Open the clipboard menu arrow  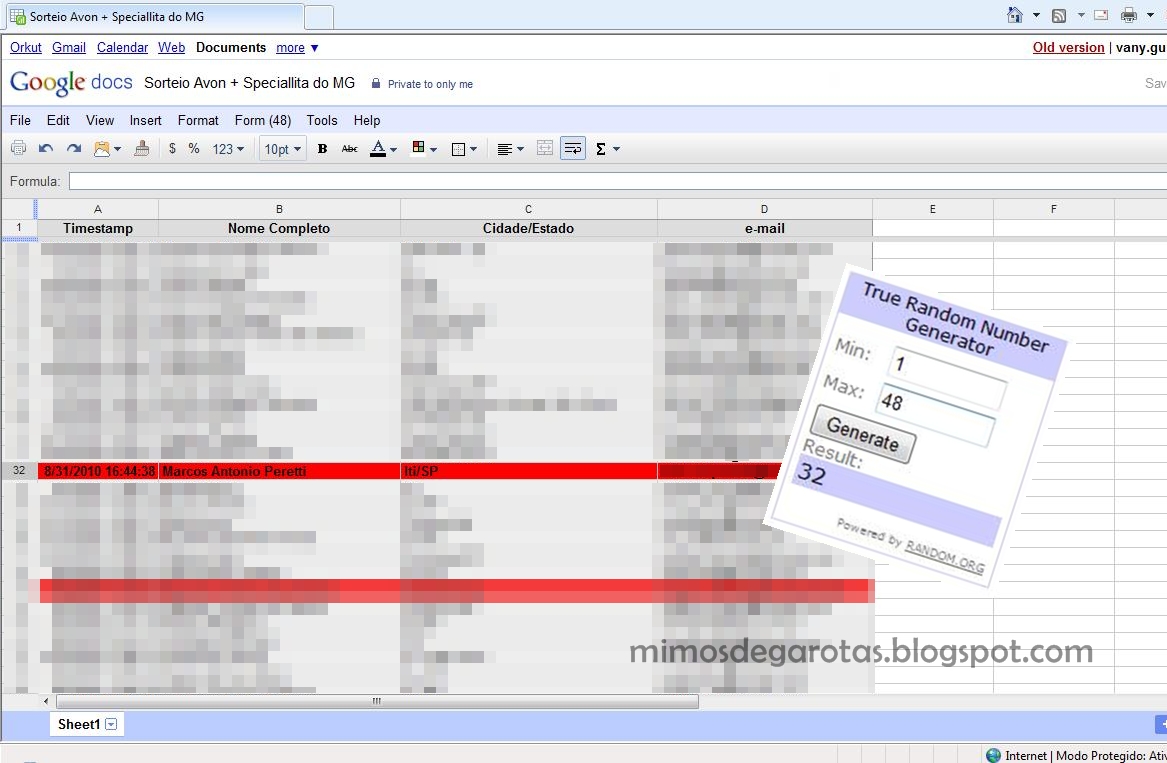coord(118,150)
